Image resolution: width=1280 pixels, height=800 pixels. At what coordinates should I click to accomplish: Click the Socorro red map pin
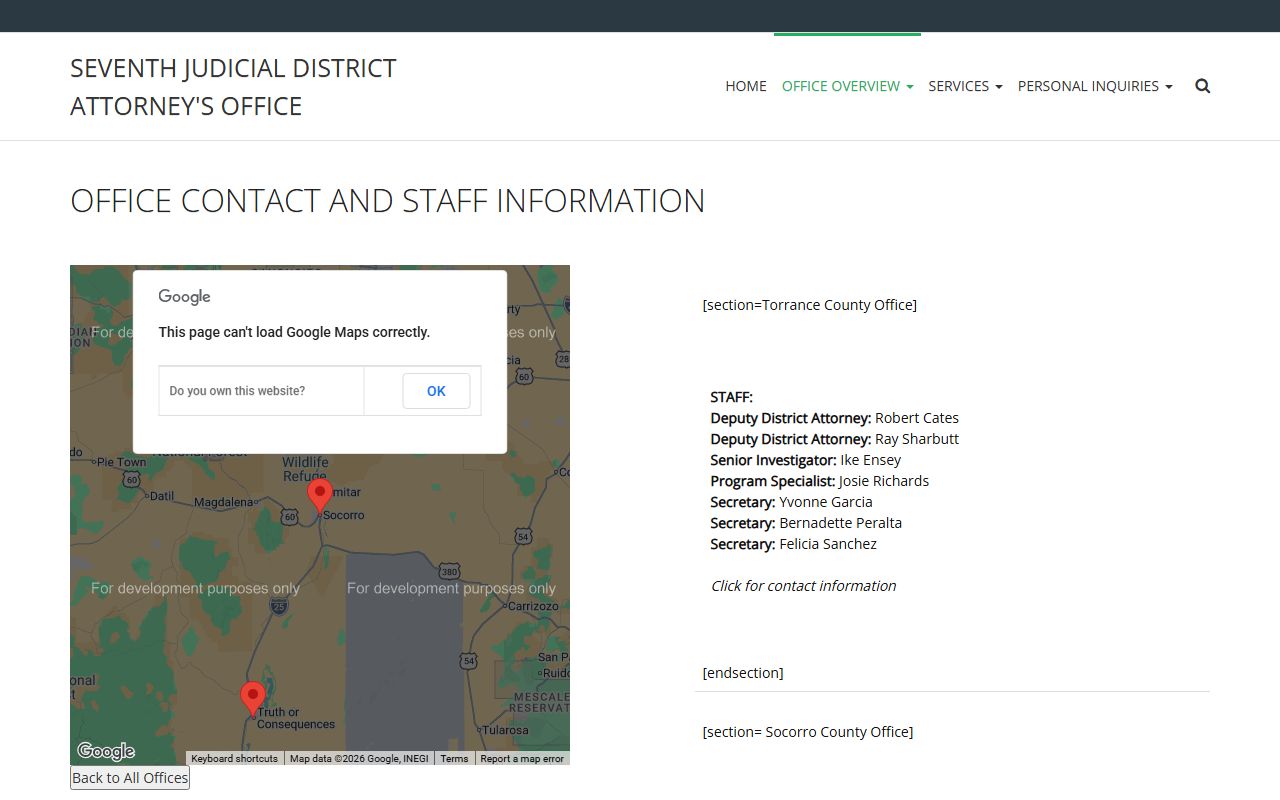(319, 495)
